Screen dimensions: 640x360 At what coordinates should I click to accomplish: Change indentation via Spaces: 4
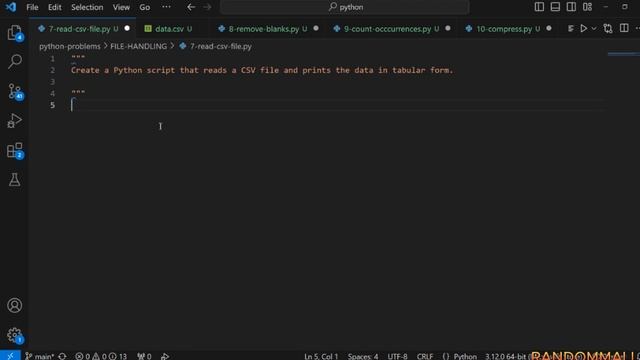(x=362, y=356)
